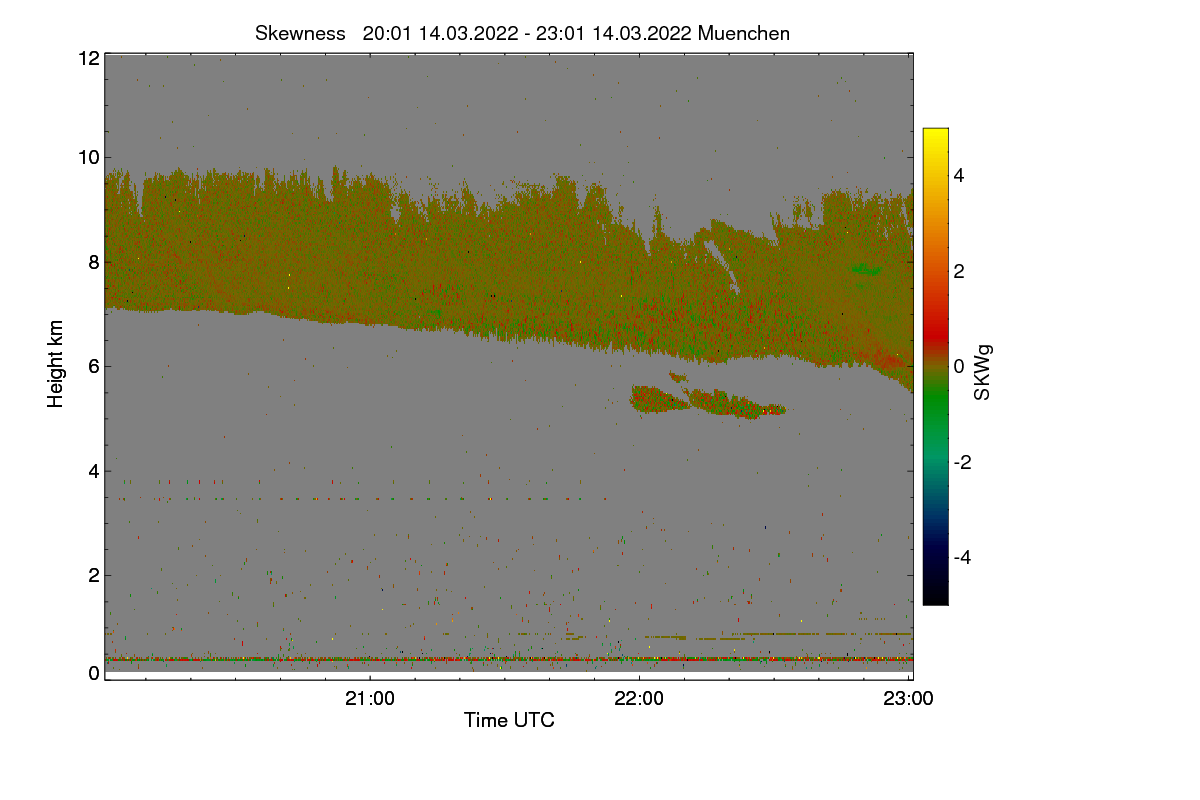Click the 8 height tick label
This screenshot has width=1200, height=800.
pyautogui.click(x=93, y=262)
